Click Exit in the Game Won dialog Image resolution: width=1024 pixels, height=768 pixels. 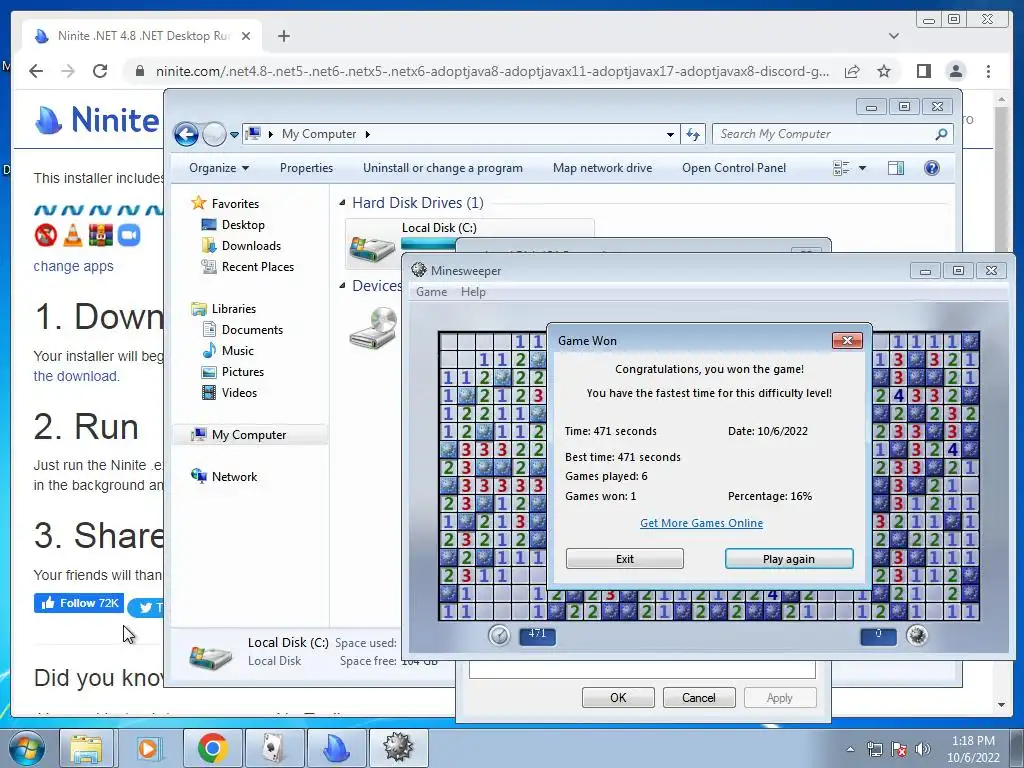(x=624, y=559)
